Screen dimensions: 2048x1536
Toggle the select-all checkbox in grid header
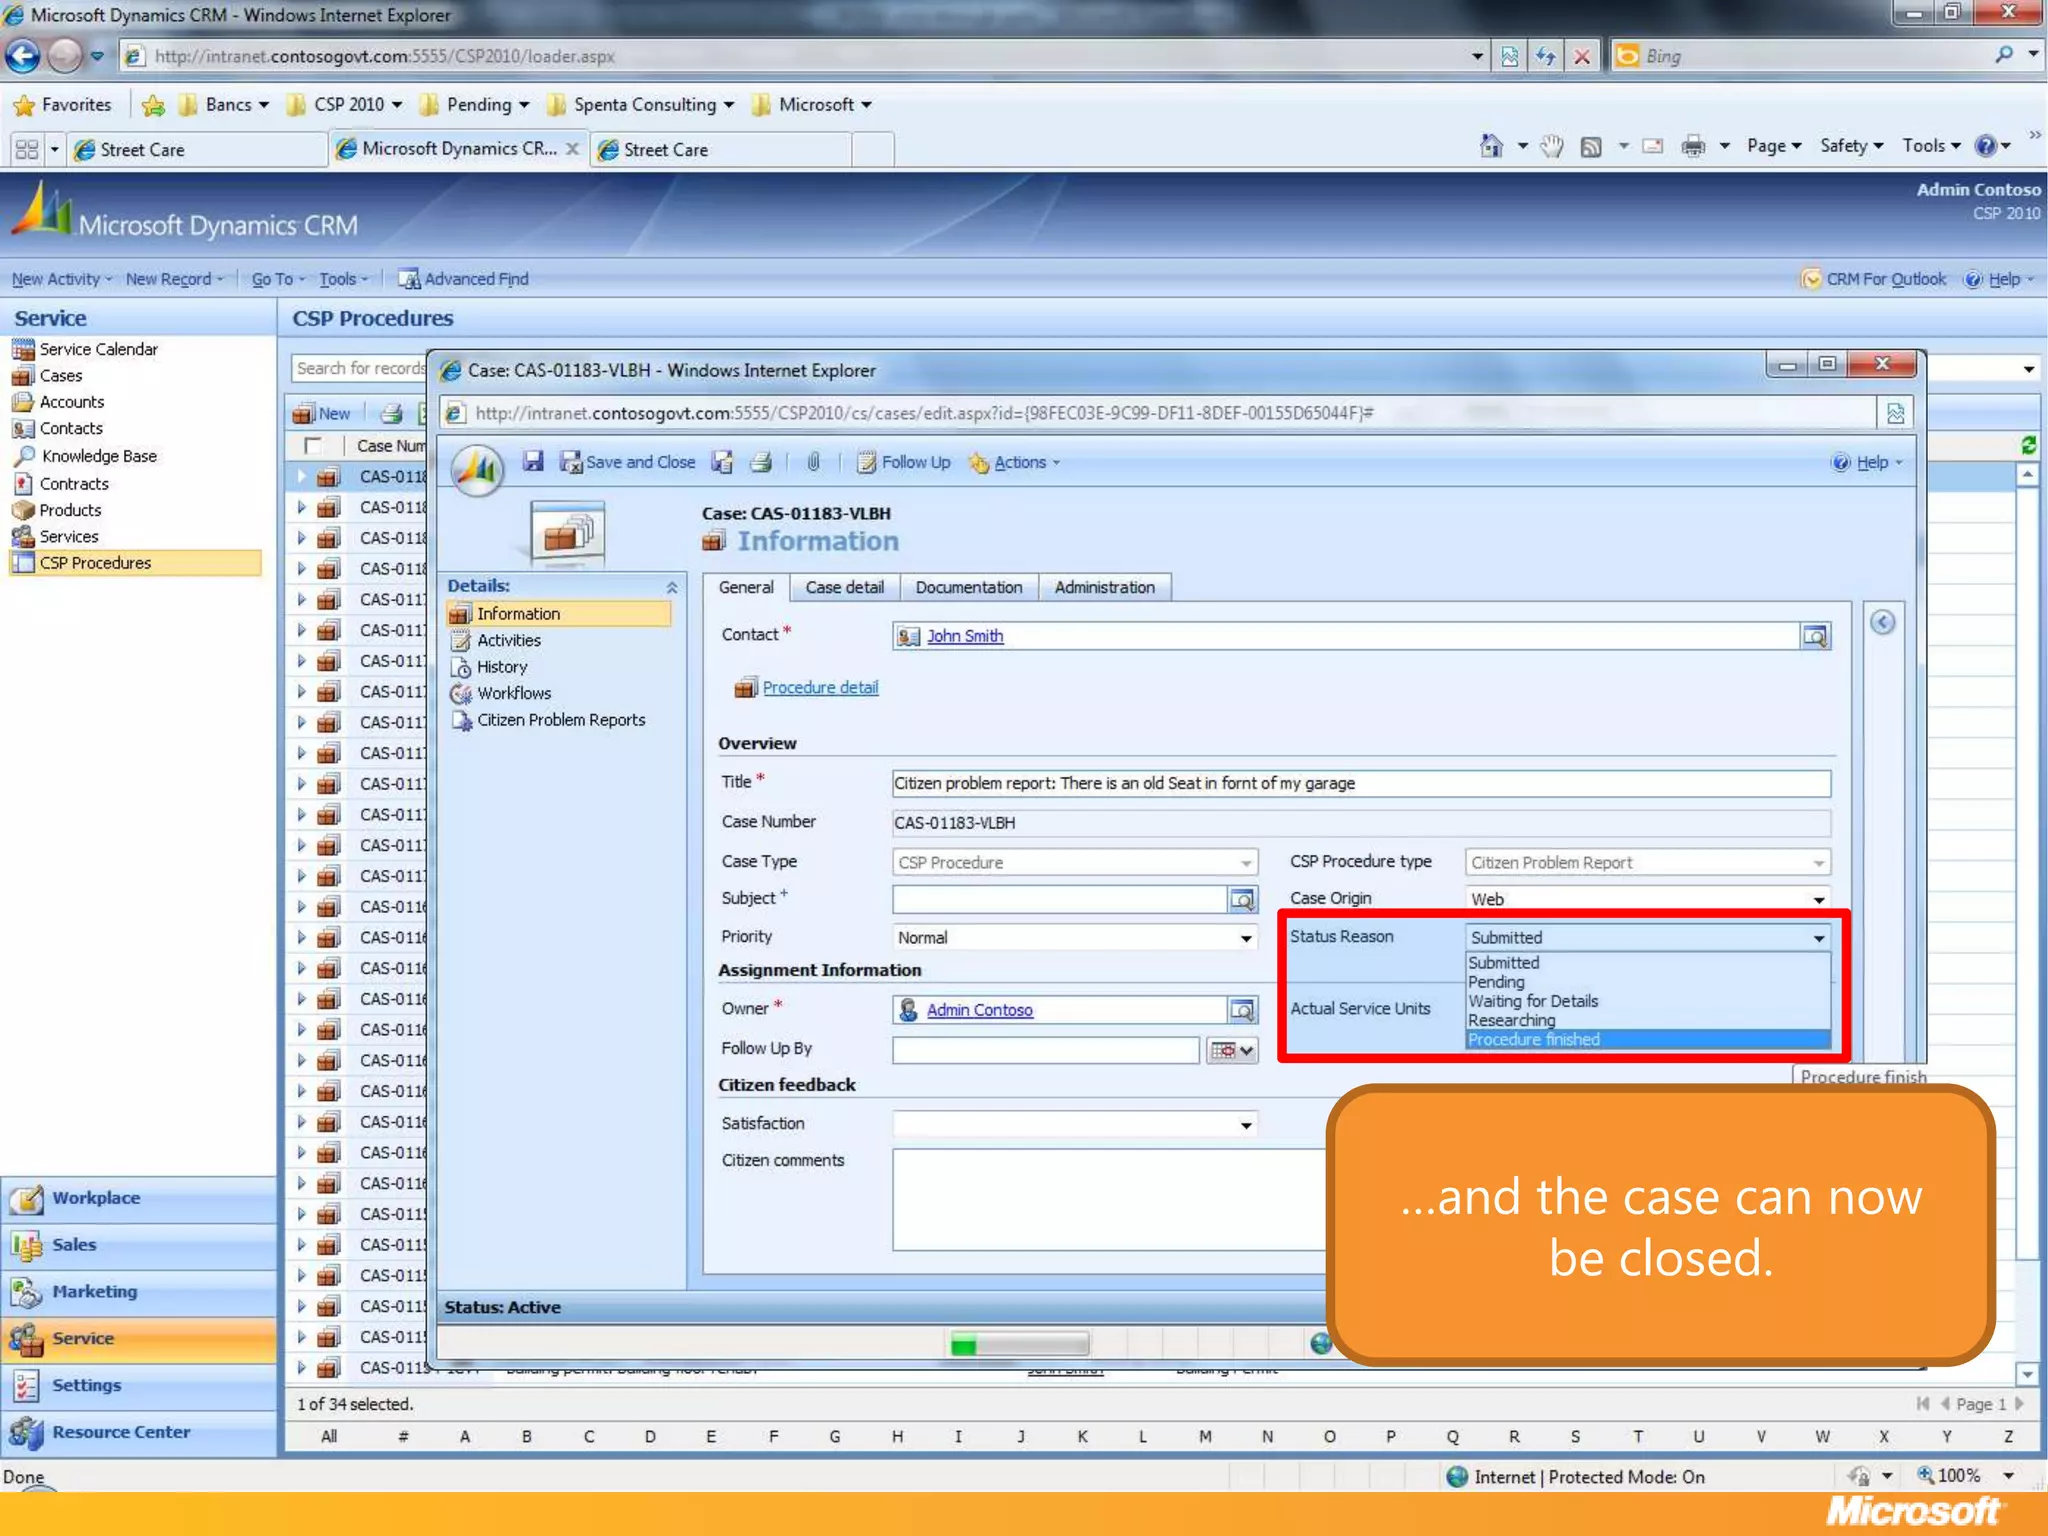(314, 445)
